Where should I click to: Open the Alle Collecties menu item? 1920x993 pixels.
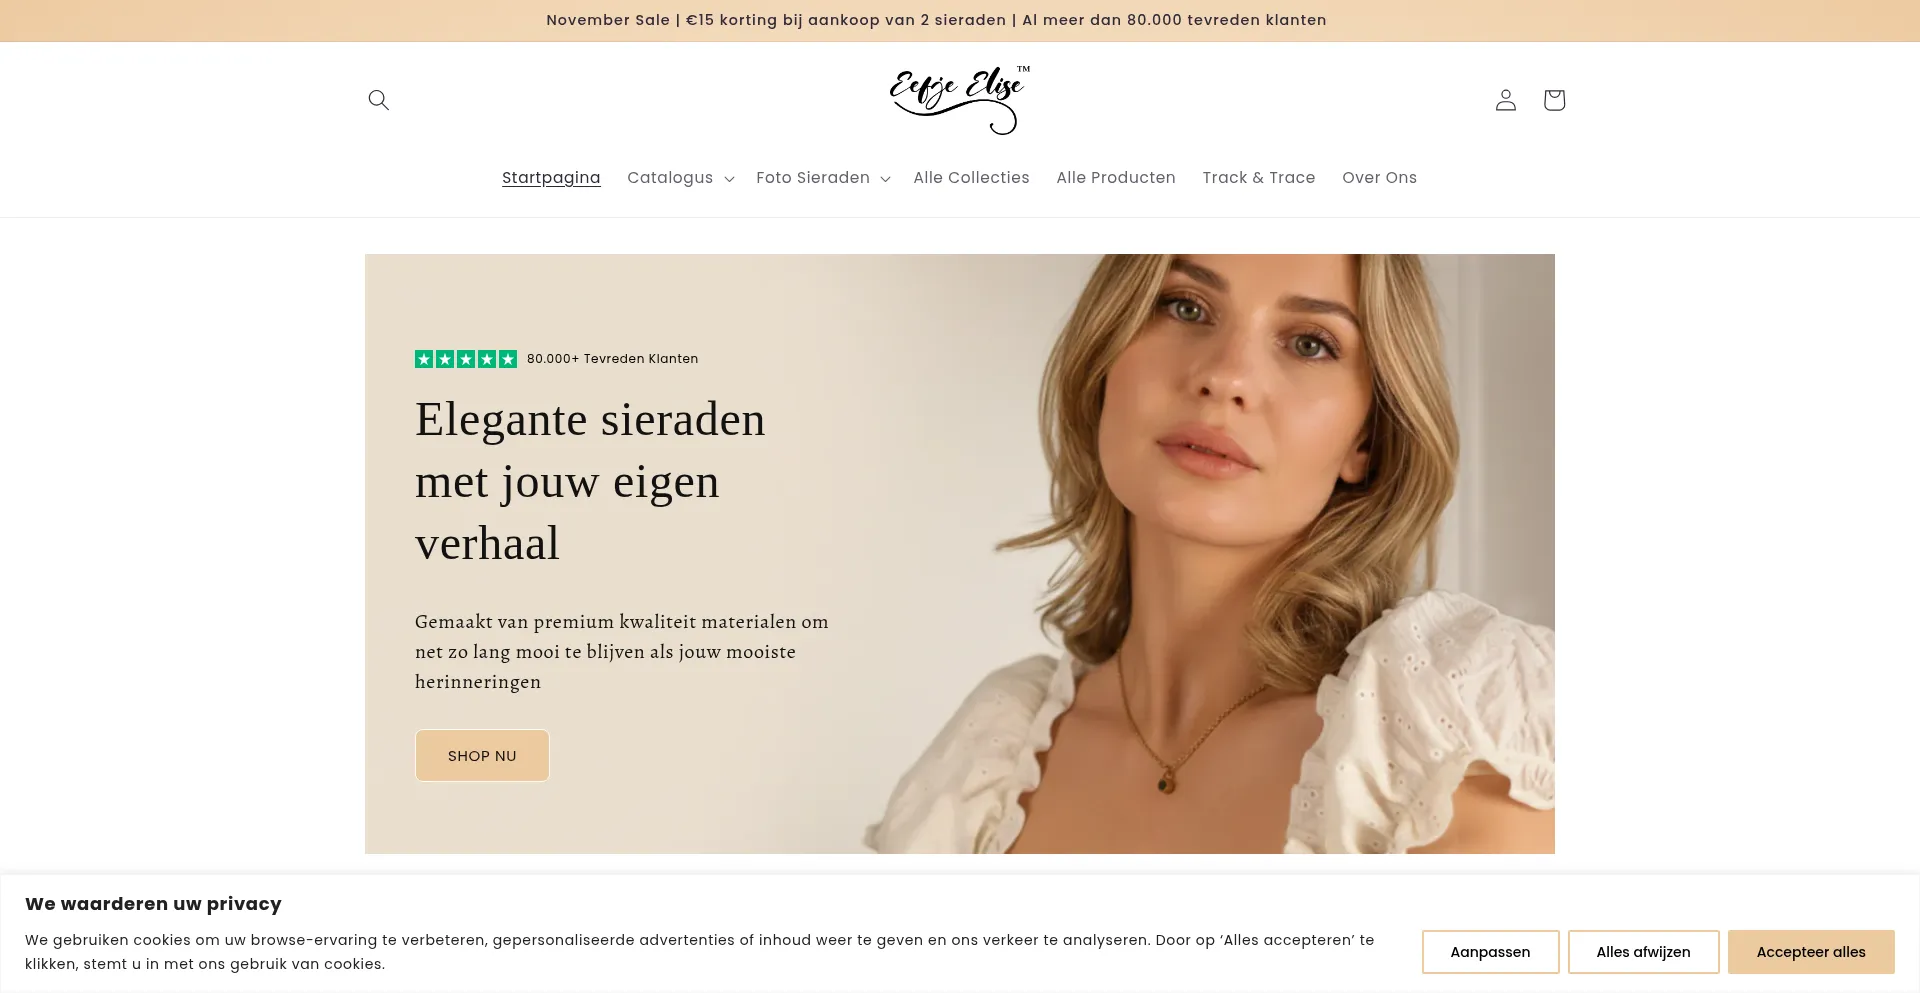coord(971,178)
